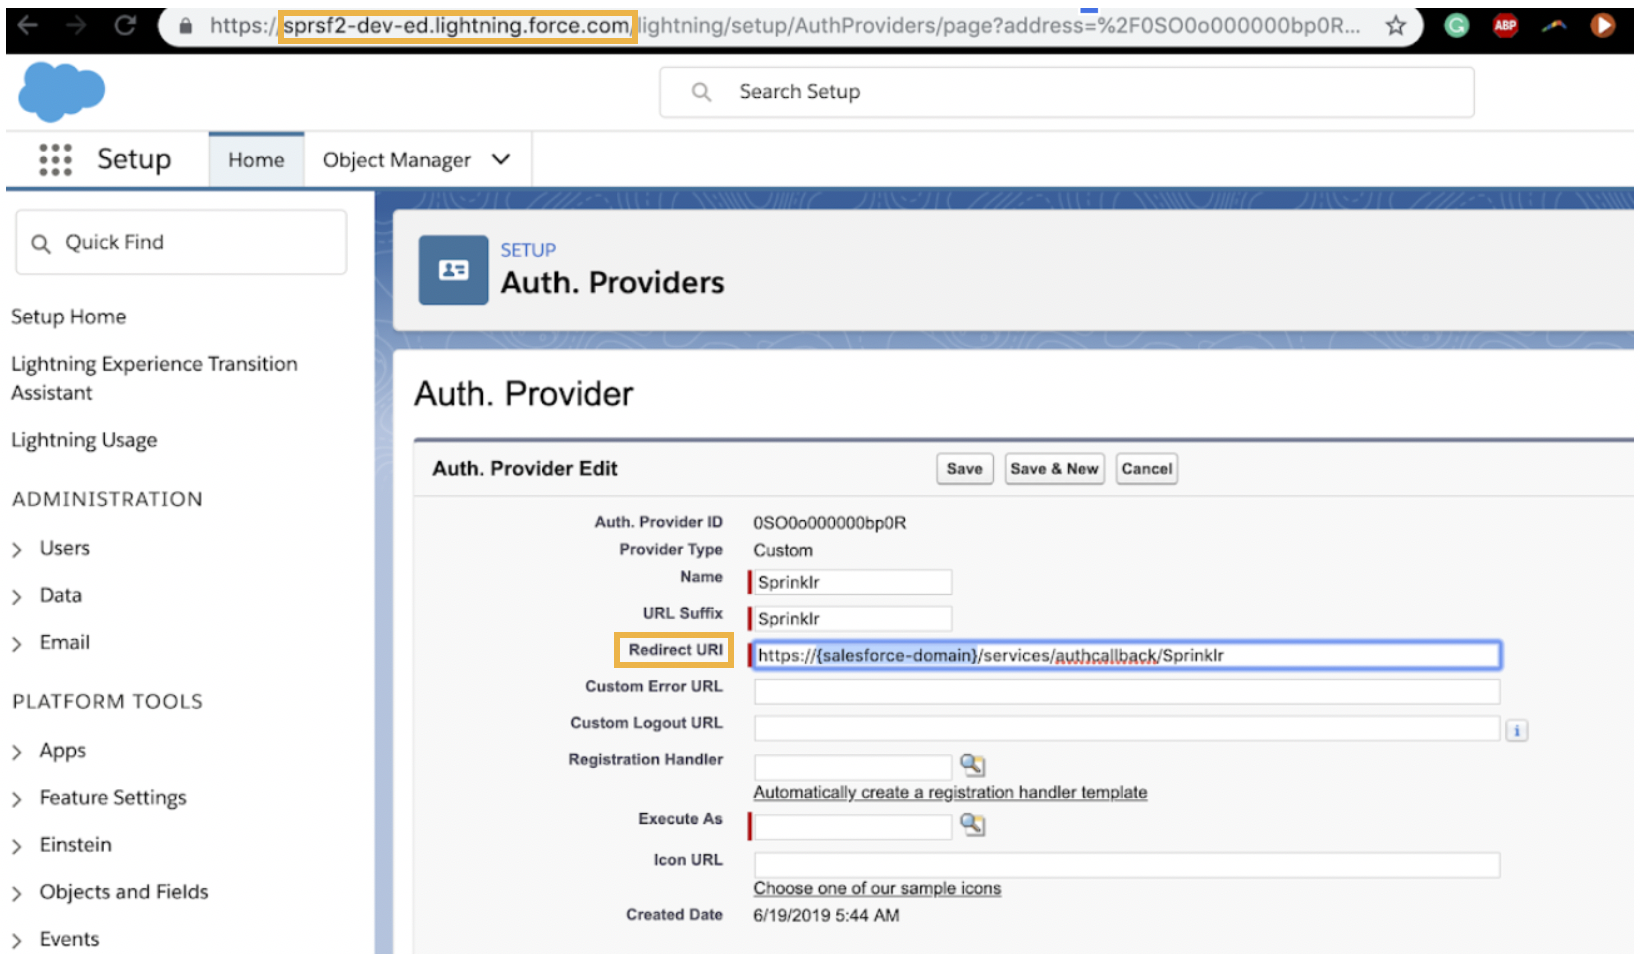Click Choose one of our sample icons

[x=877, y=888]
